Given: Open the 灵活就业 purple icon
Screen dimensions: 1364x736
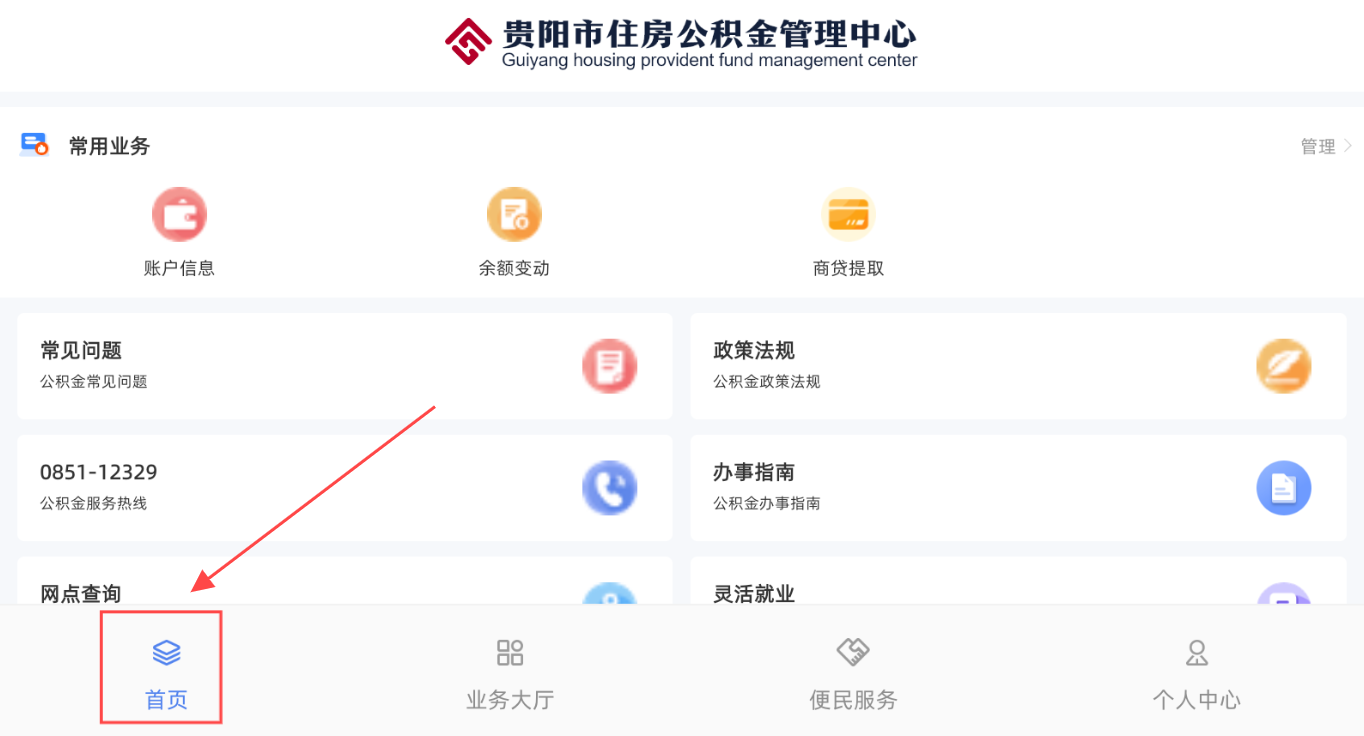Looking at the screenshot, I should 1284,594.
